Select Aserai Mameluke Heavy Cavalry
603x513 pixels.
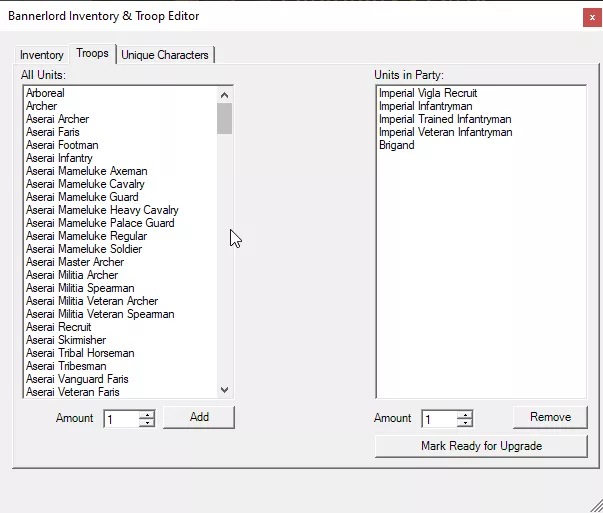click(121, 210)
